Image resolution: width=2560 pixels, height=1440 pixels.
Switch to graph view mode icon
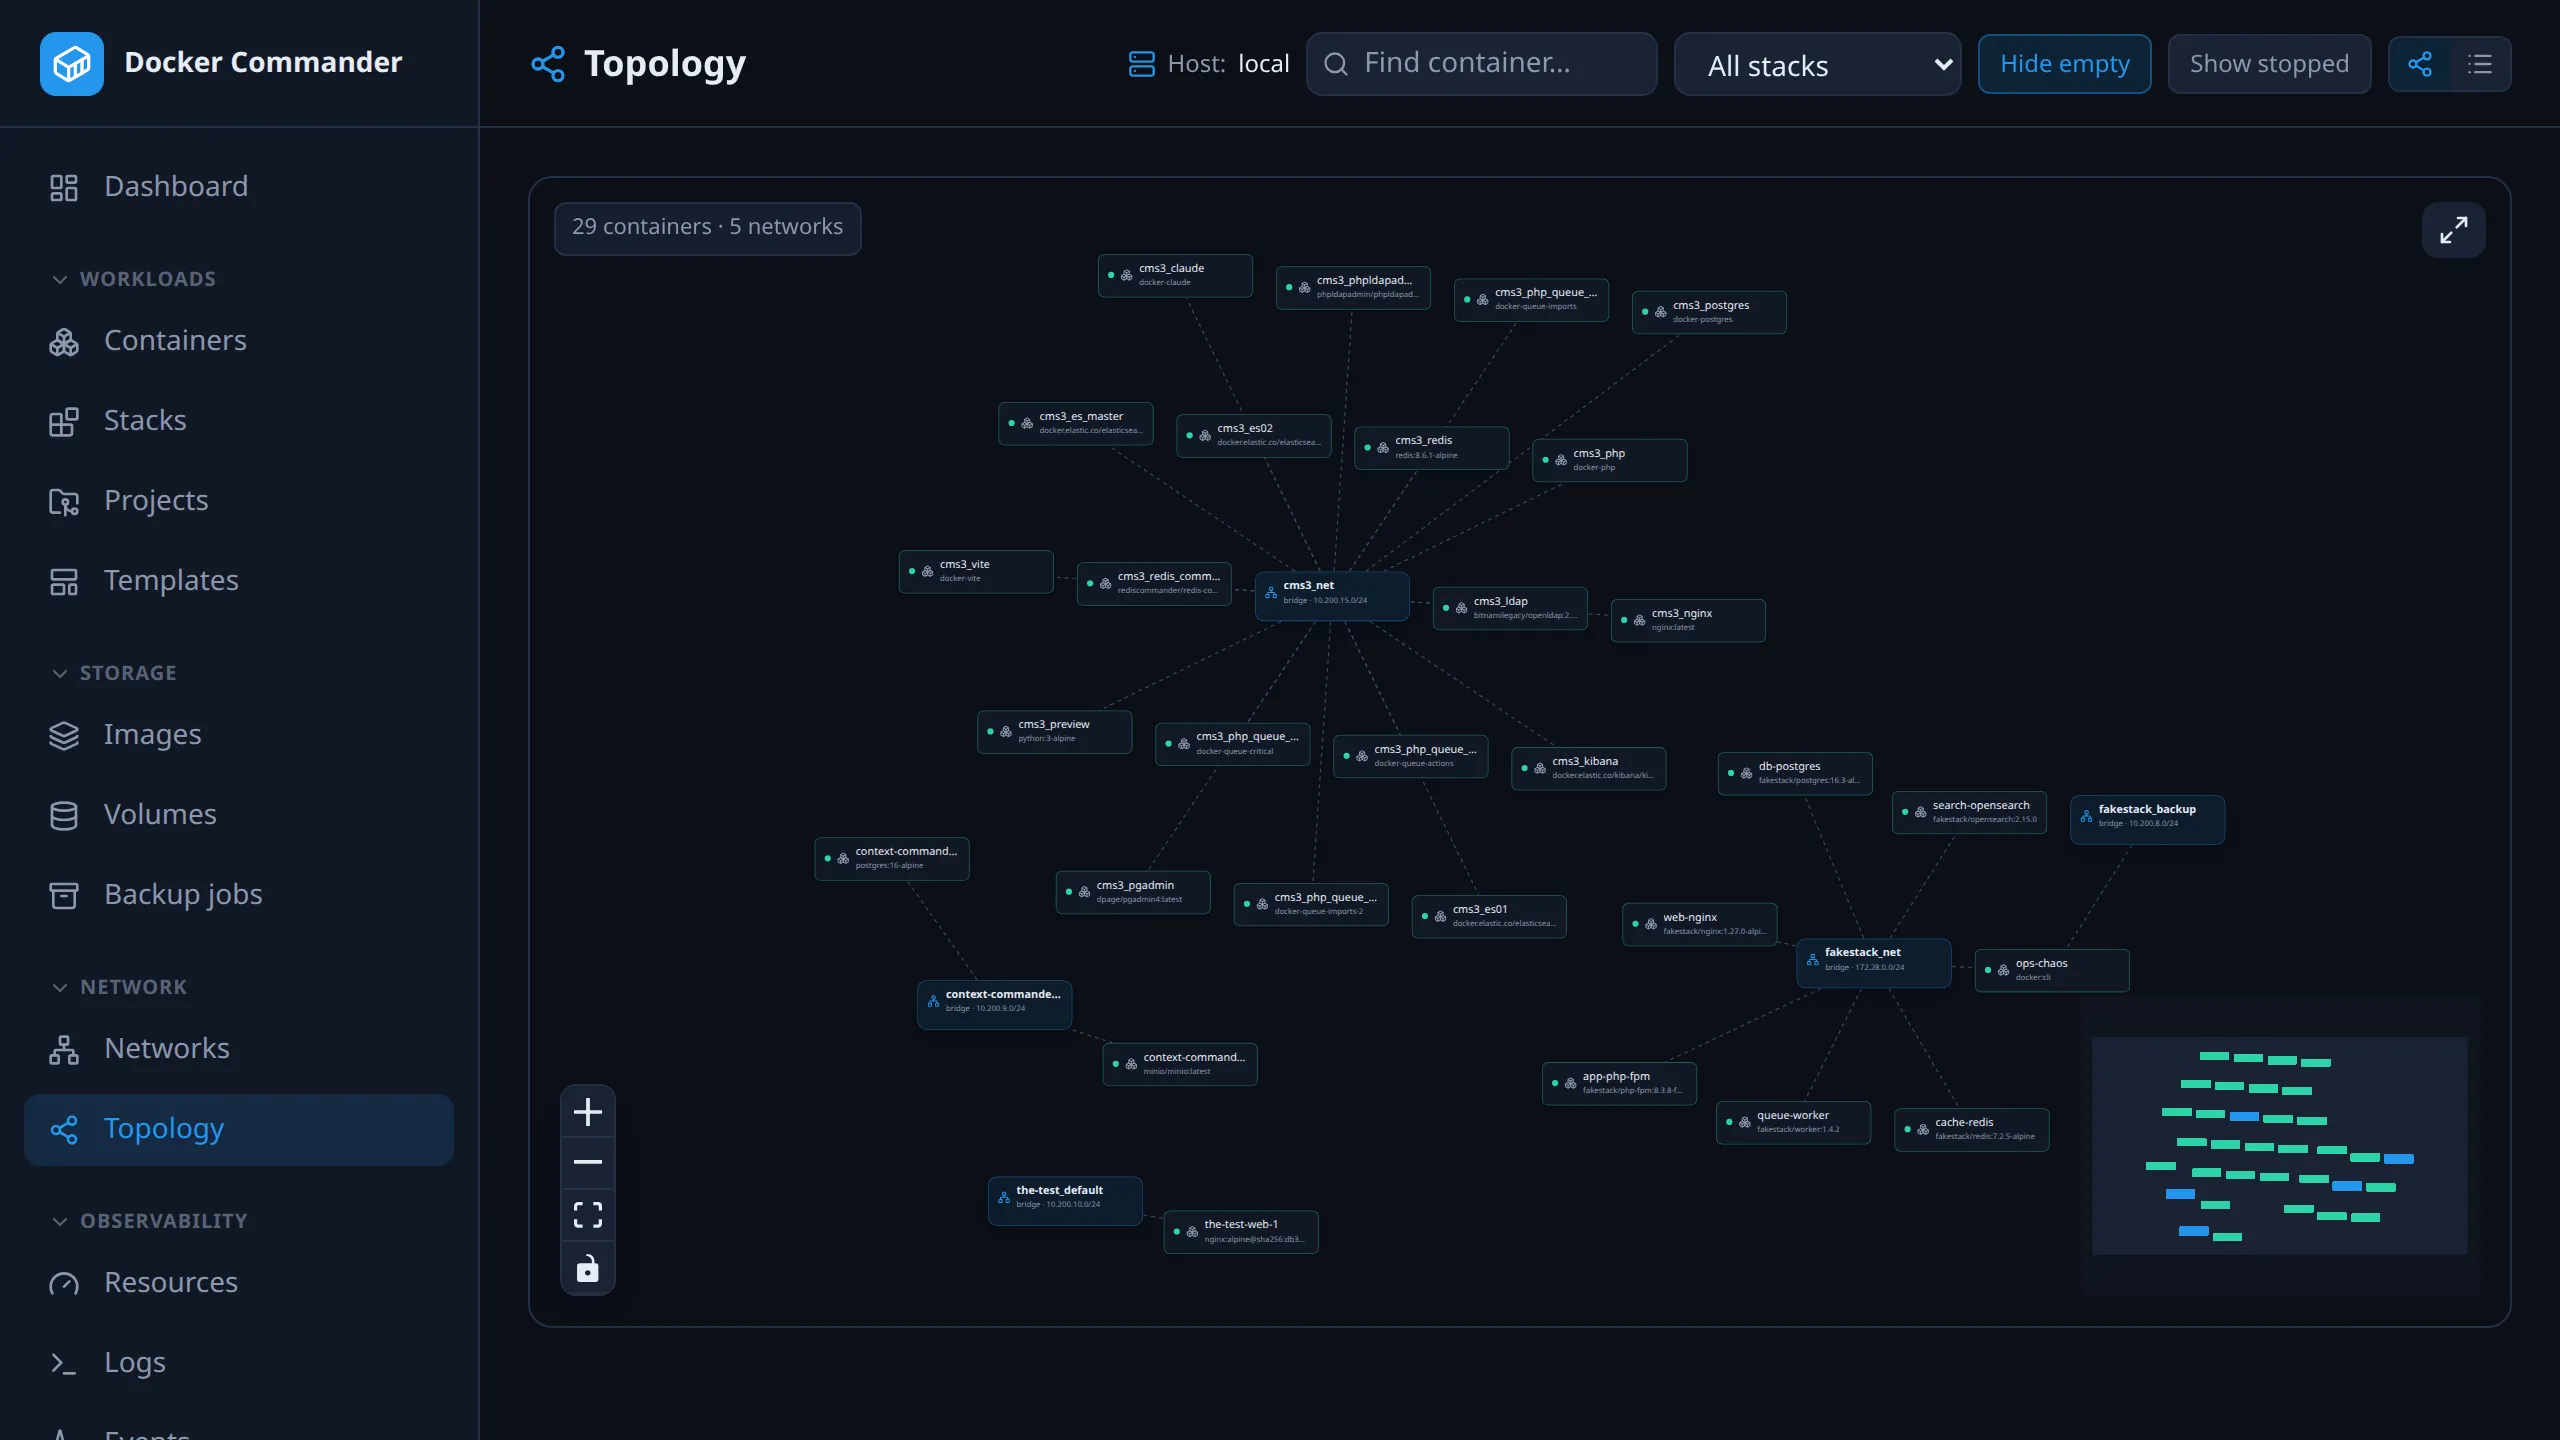coord(2420,64)
